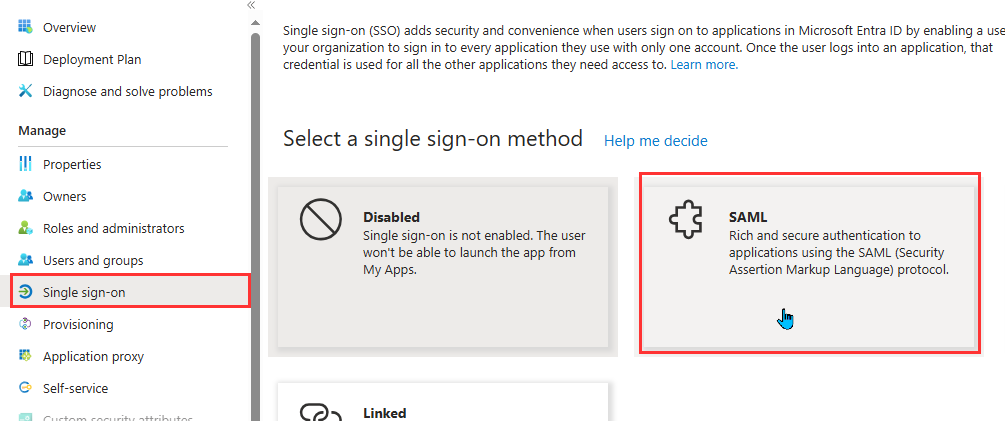1005x421 pixels.
Task: Open the Learn more link
Action: [704, 65]
